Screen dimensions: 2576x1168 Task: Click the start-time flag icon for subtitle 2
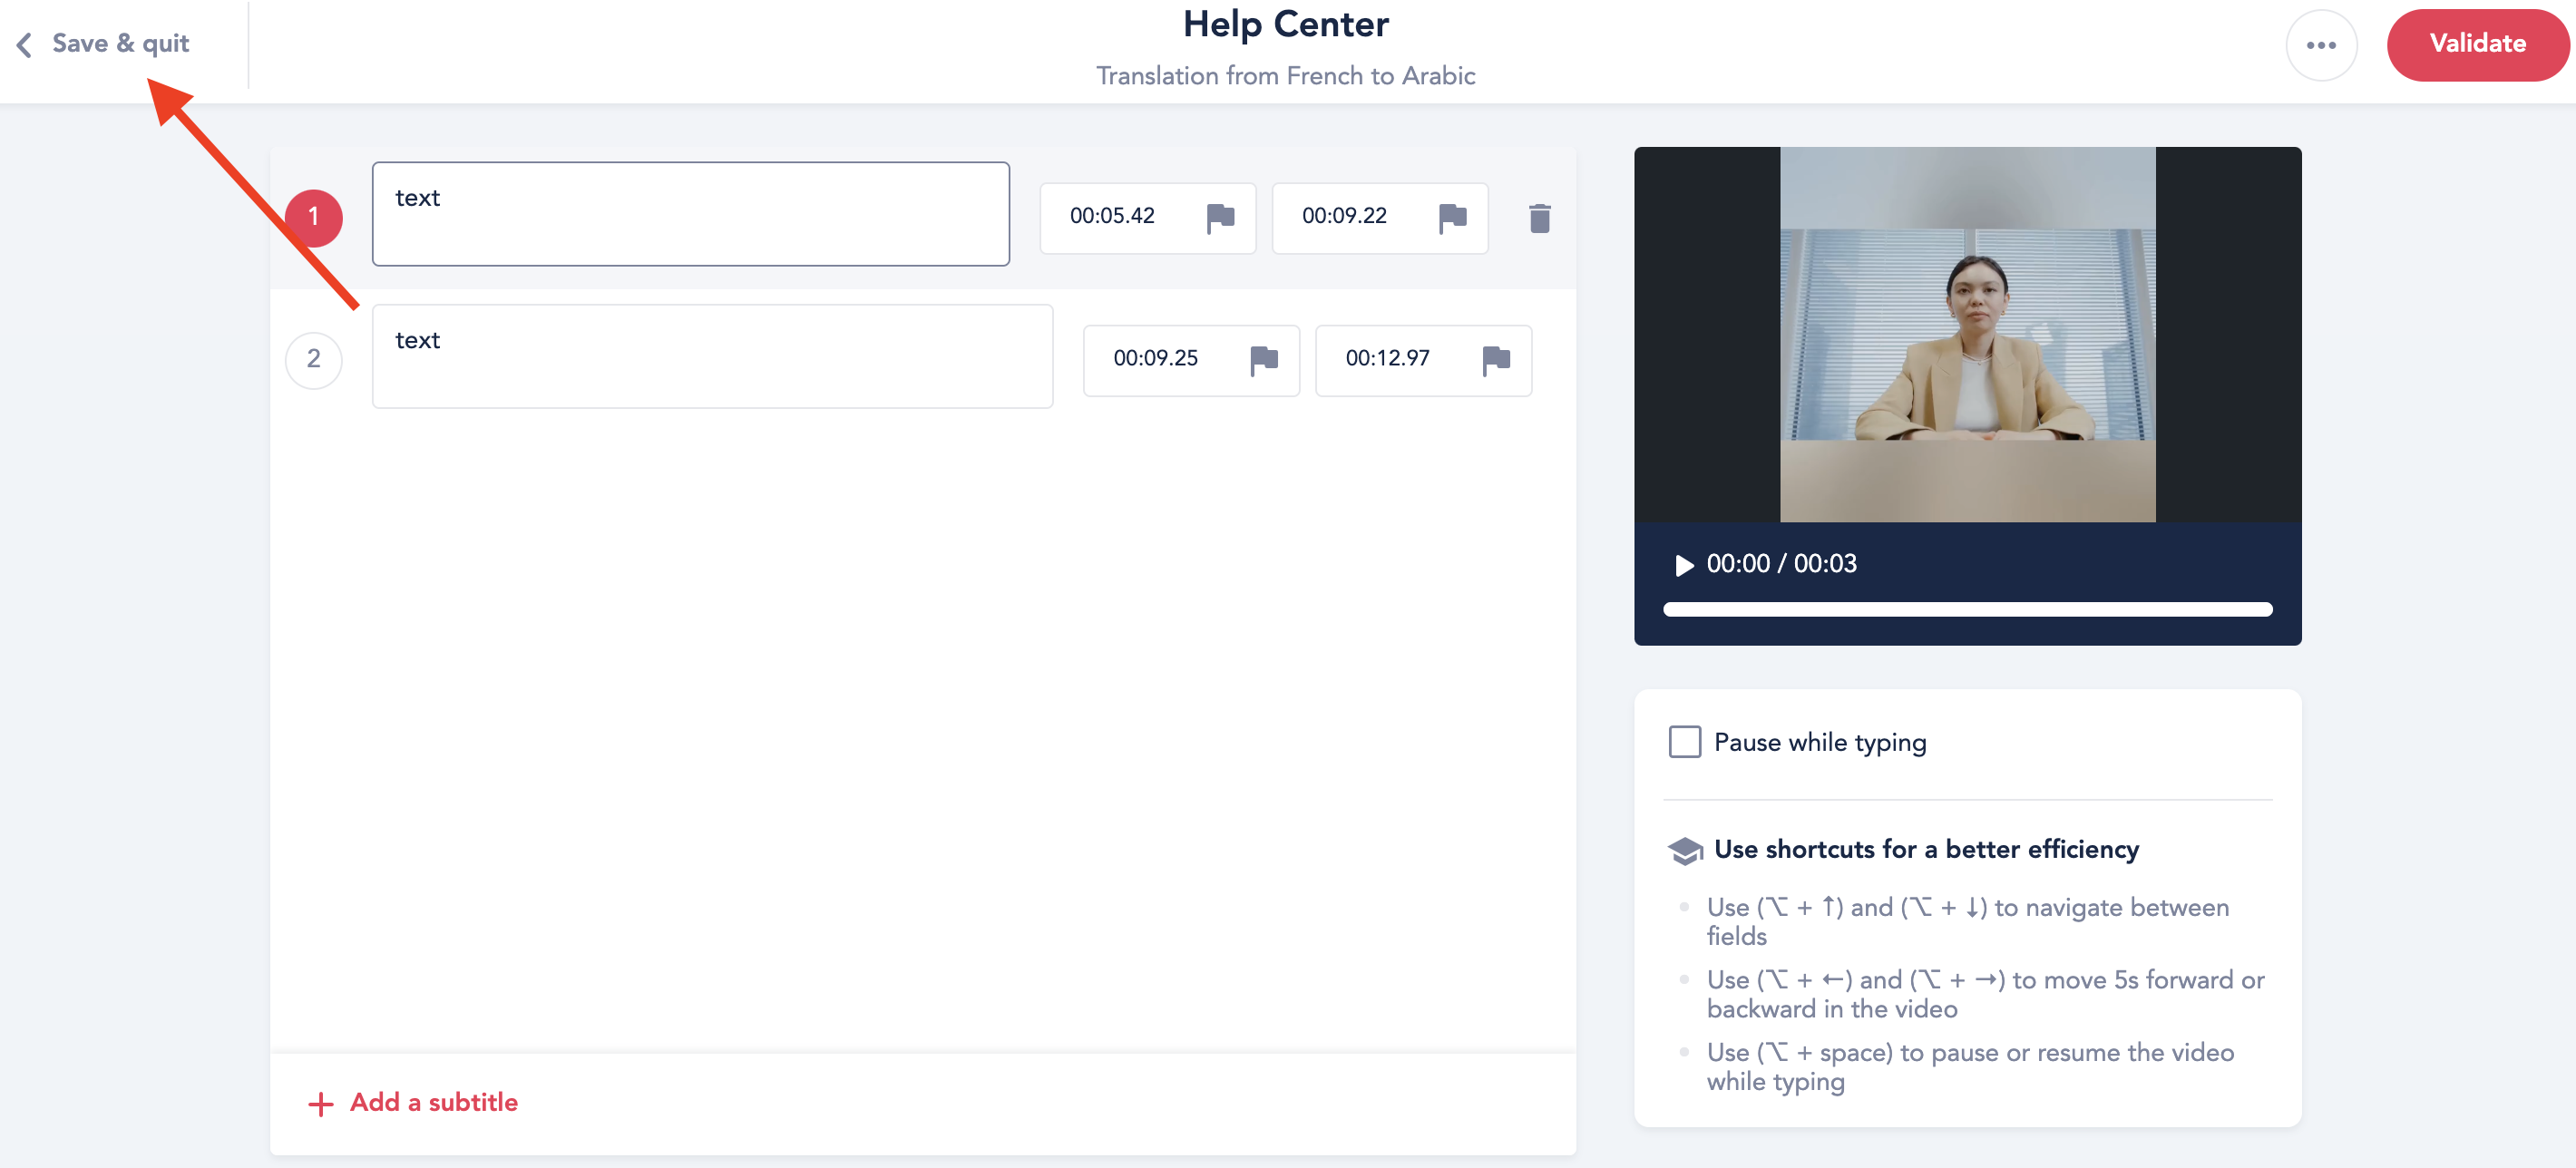(1264, 359)
